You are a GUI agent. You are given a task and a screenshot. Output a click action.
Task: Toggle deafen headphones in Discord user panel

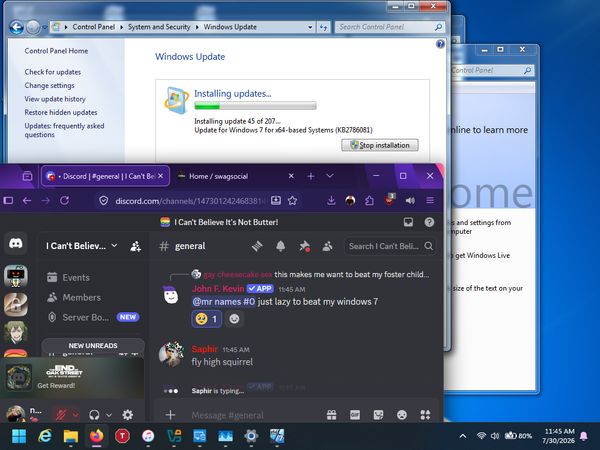(x=94, y=415)
